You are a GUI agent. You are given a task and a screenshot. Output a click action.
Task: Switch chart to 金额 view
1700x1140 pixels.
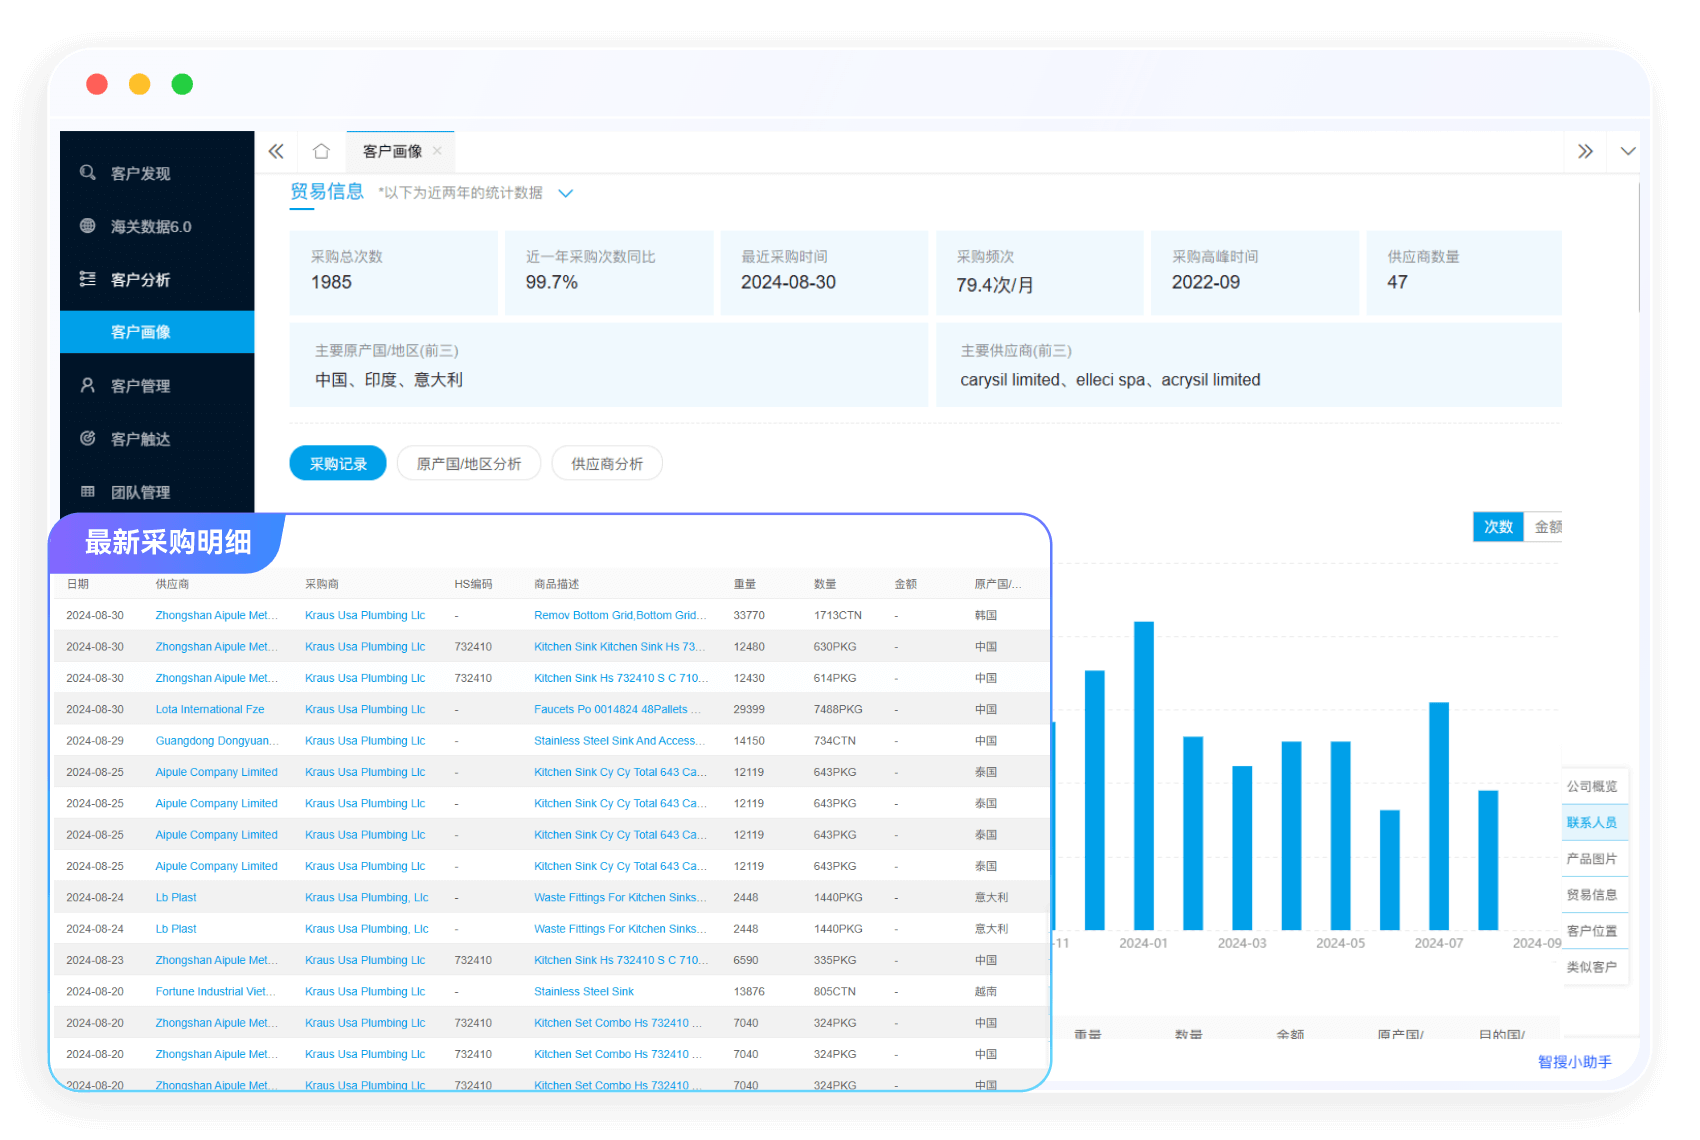pyautogui.click(x=1546, y=527)
